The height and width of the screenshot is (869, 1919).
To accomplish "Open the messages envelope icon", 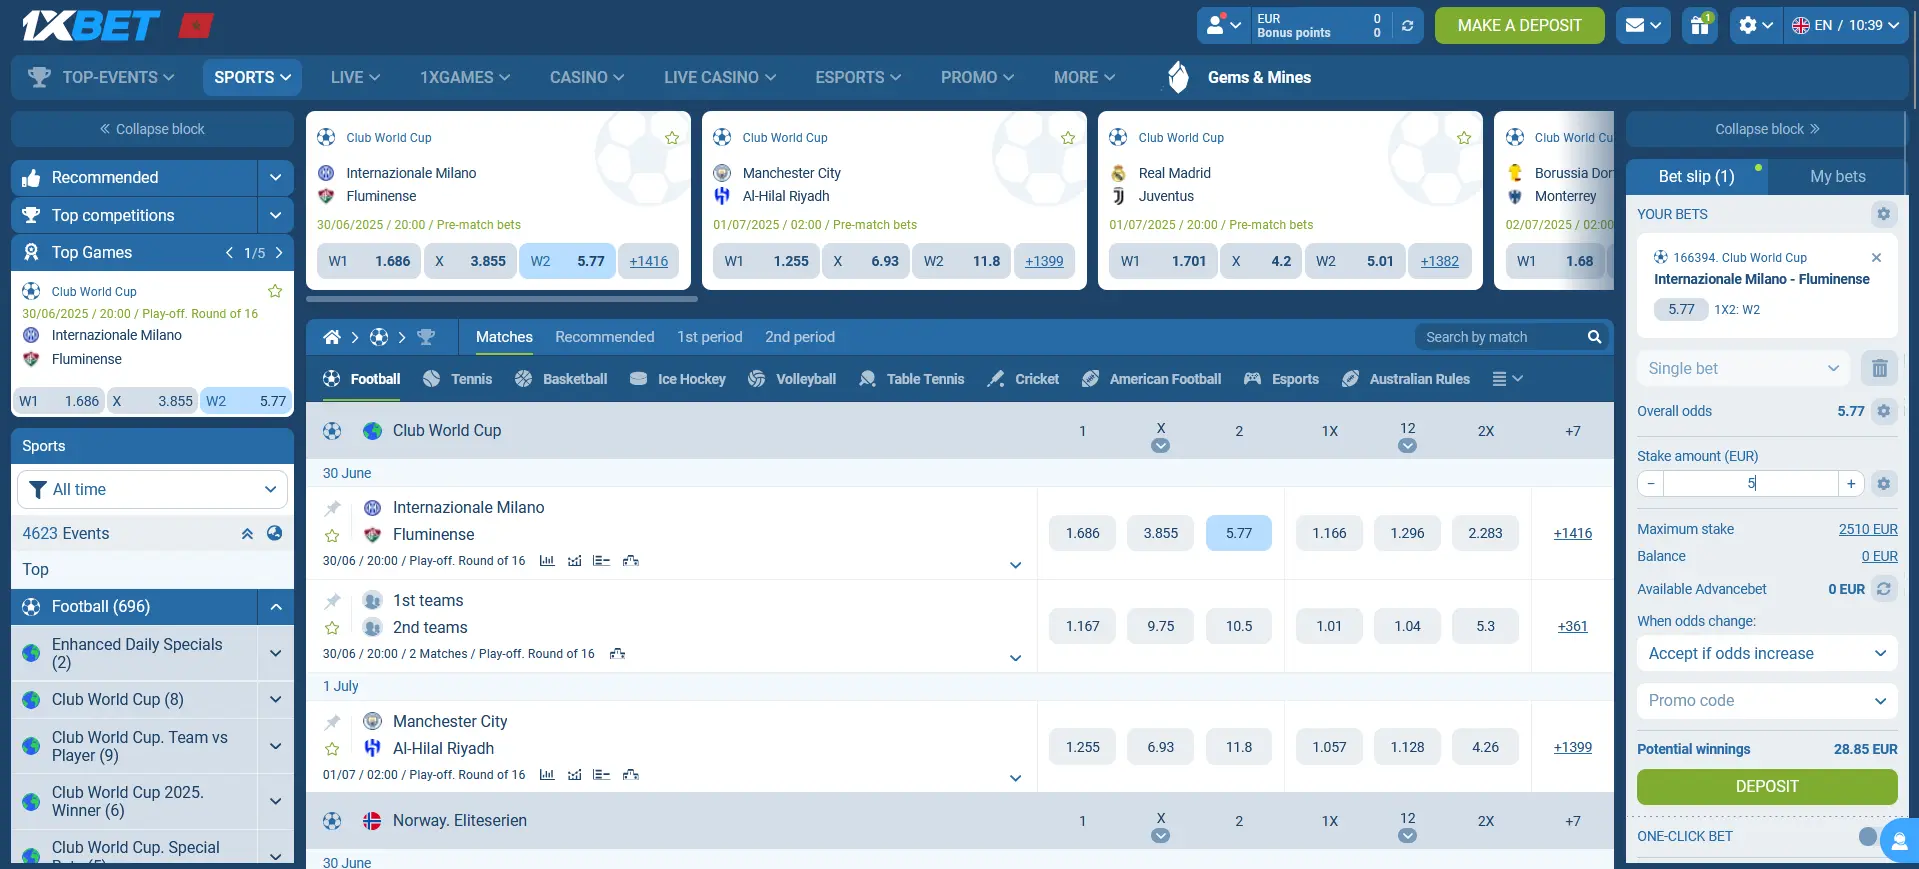I will (1644, 25).
